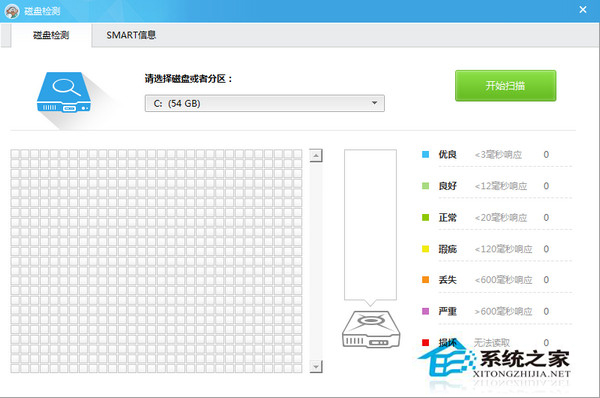The height and width of the screenshot is (398, 600).
Task: Click the orange 丢失 color swatch
Action: (x=425, y=280)
